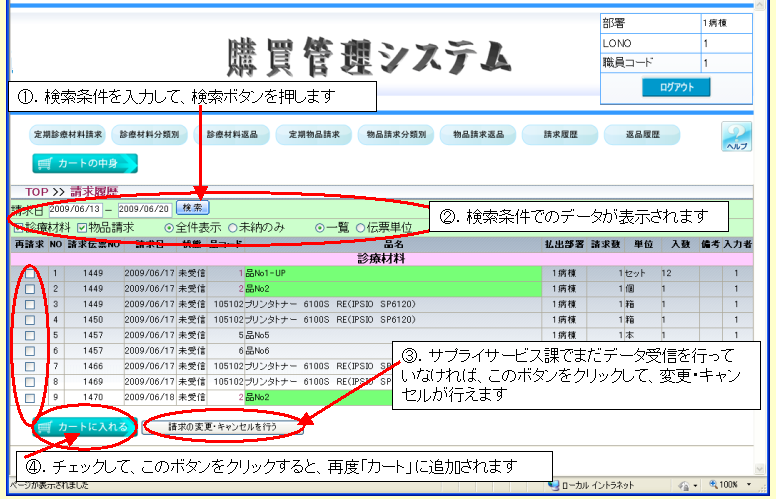Check the re-request box for row NO 3
Screen dimensions: 776x499
coord(30,304)
